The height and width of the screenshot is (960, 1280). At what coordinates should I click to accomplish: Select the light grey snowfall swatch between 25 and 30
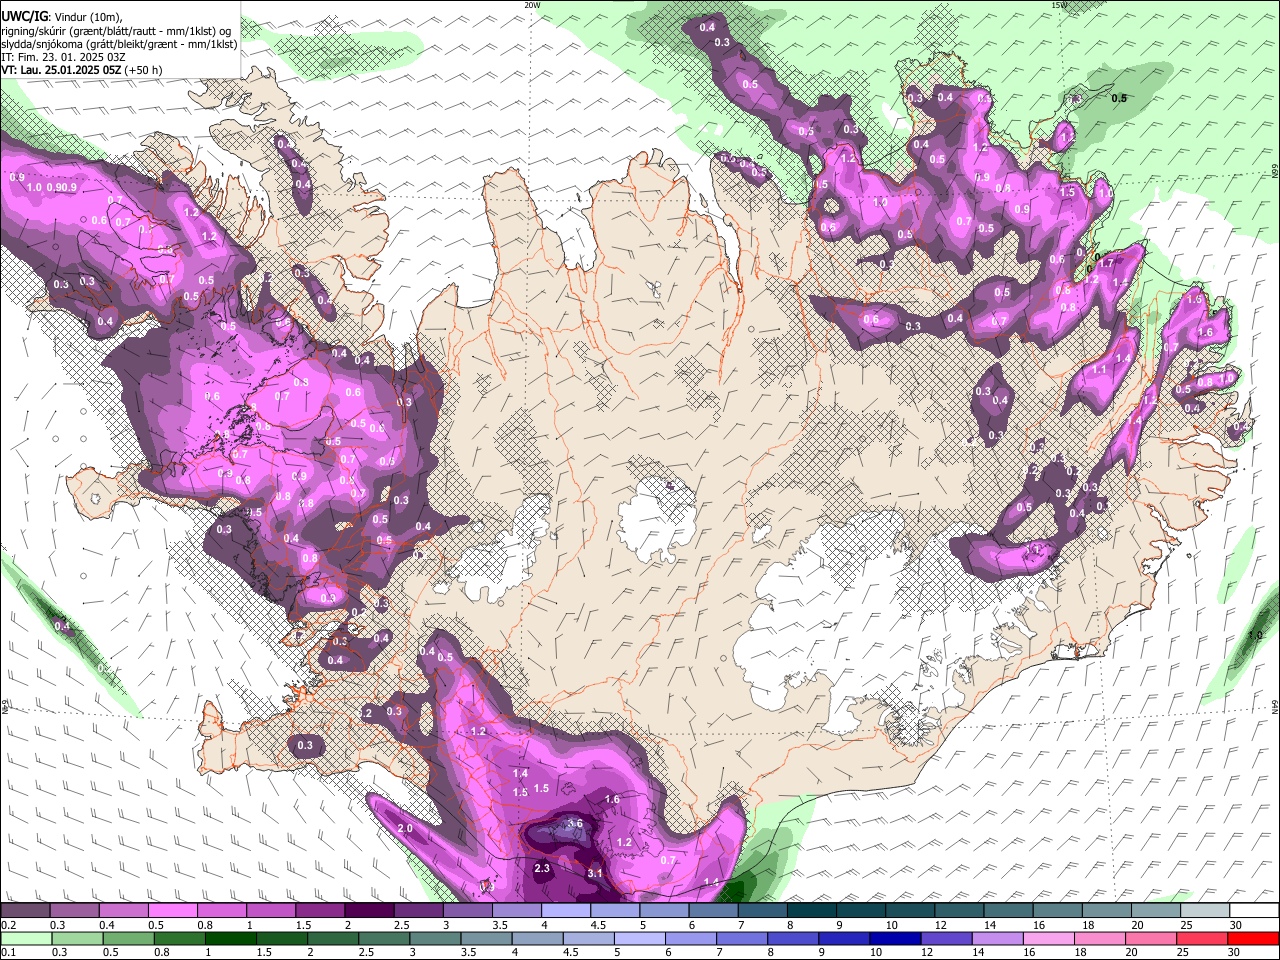tap(1205, 911)
